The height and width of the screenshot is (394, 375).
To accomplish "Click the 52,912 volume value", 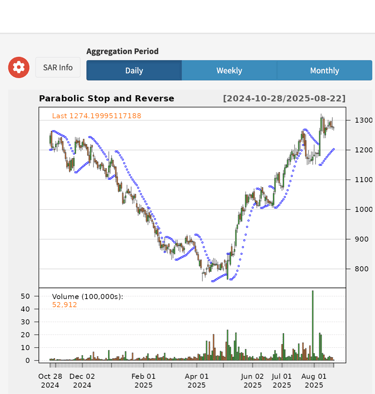I will [x=64, y=305].
